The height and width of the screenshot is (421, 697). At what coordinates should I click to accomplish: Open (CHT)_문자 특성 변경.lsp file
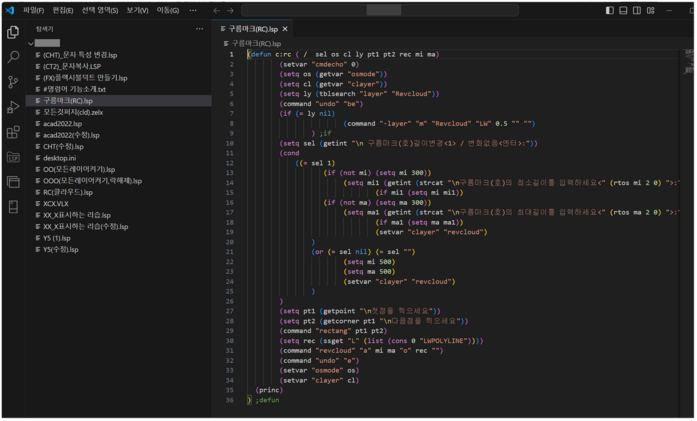(80, 55)
